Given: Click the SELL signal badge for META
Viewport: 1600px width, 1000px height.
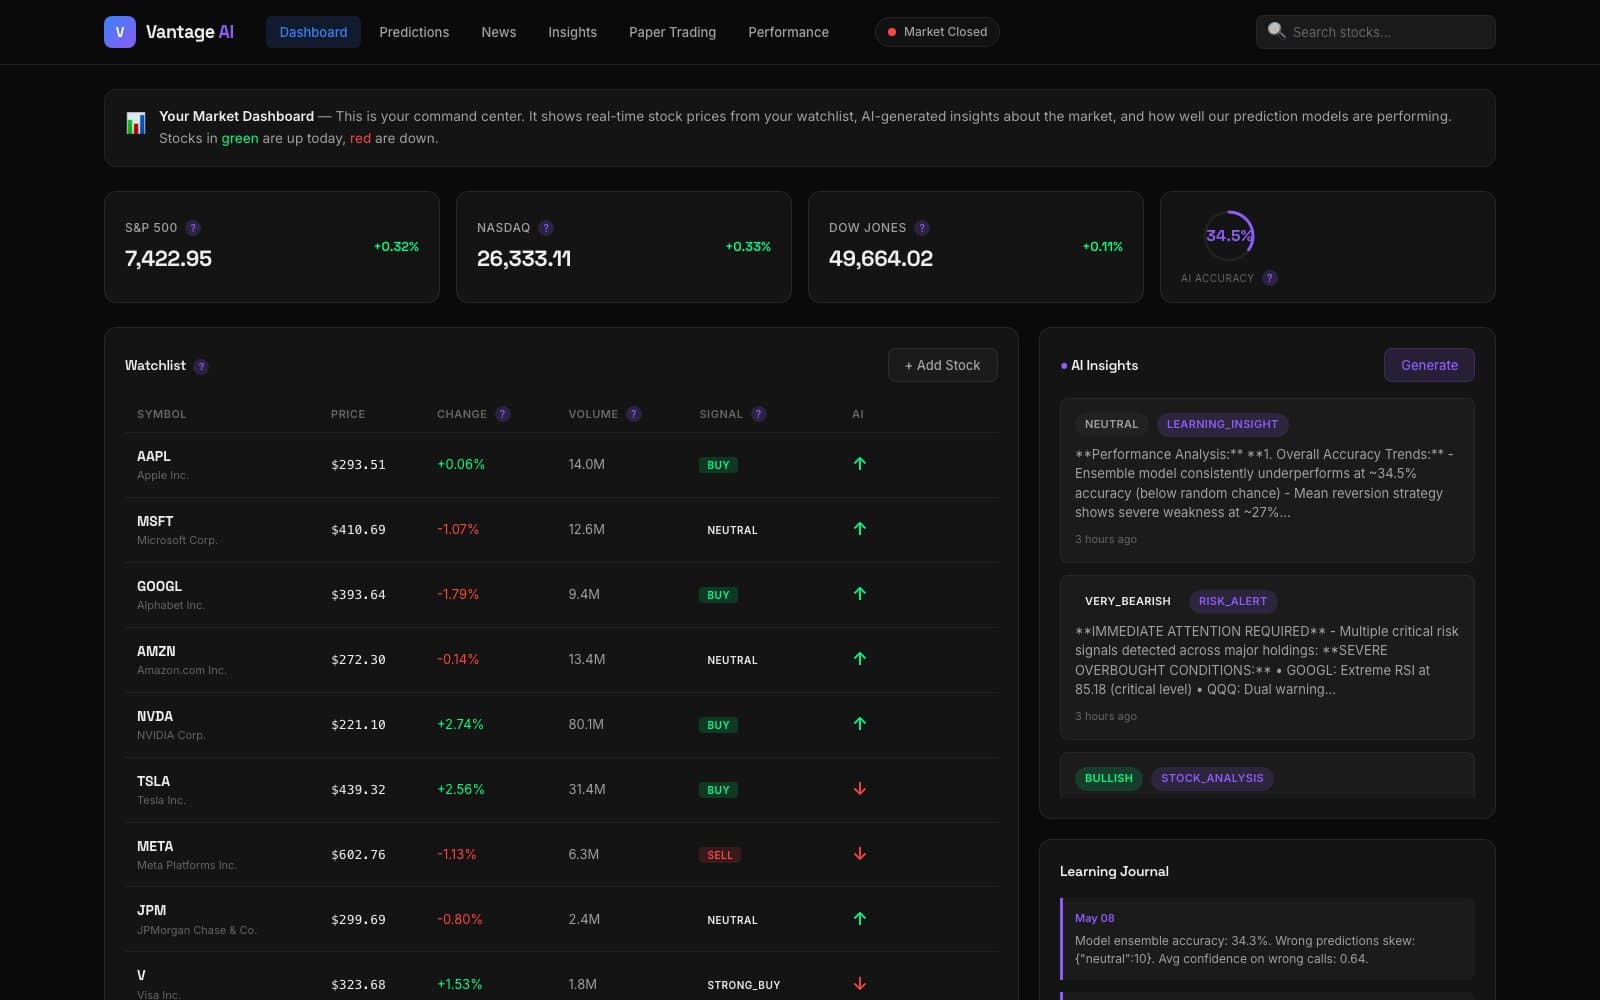Looking at the screenshot, I should 720,855.
